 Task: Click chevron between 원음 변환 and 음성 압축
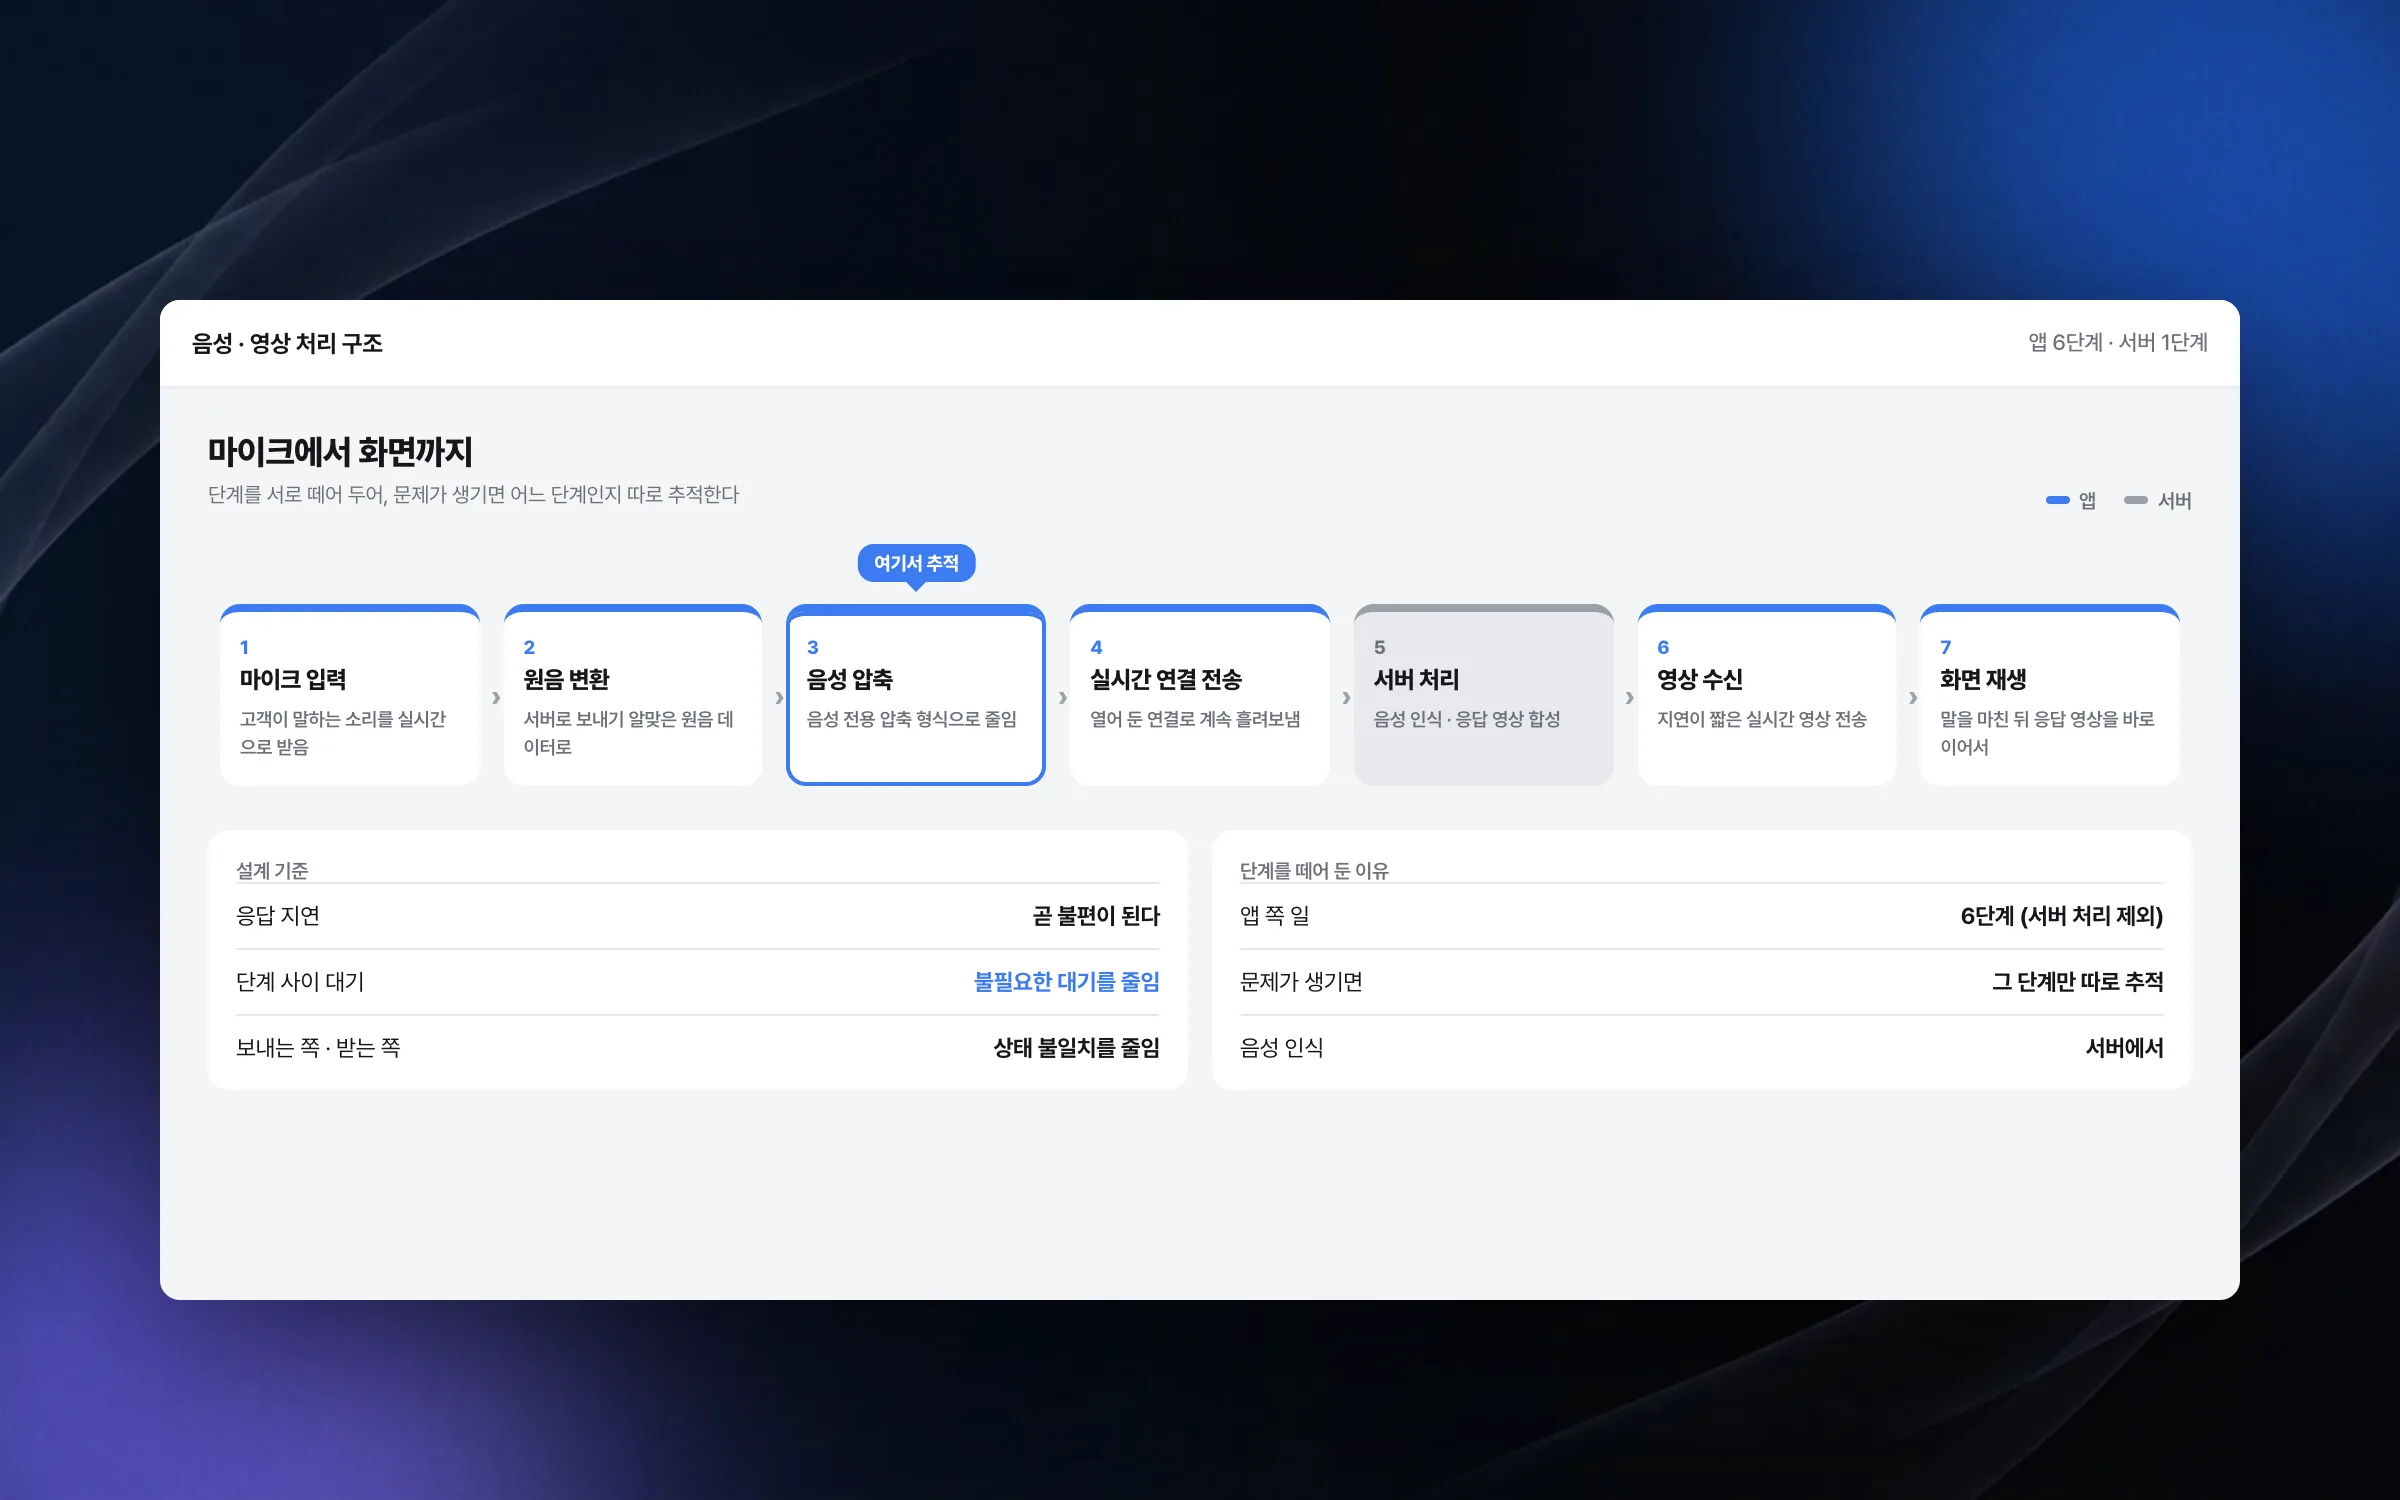pos(779,698)
